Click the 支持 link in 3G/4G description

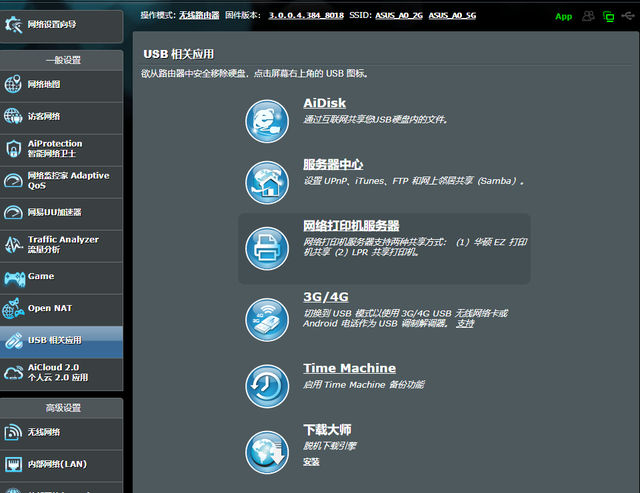coord(465,324)
